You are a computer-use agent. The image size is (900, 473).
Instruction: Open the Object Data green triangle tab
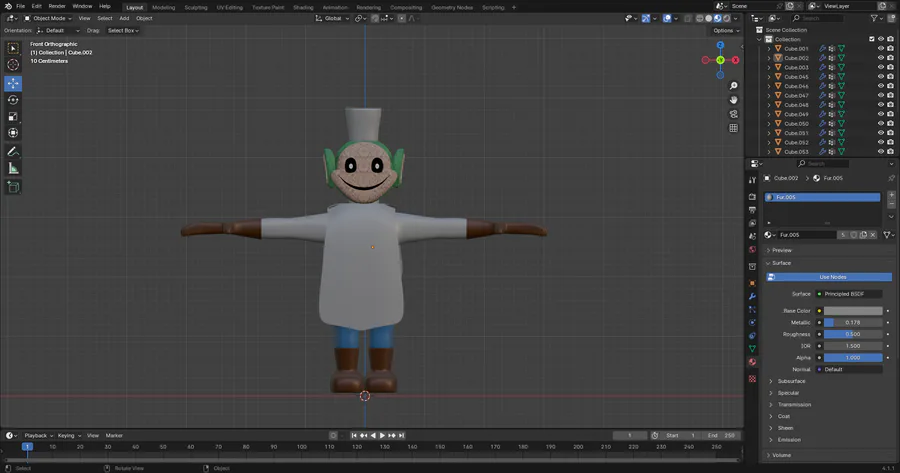click(x=752, y=348)
